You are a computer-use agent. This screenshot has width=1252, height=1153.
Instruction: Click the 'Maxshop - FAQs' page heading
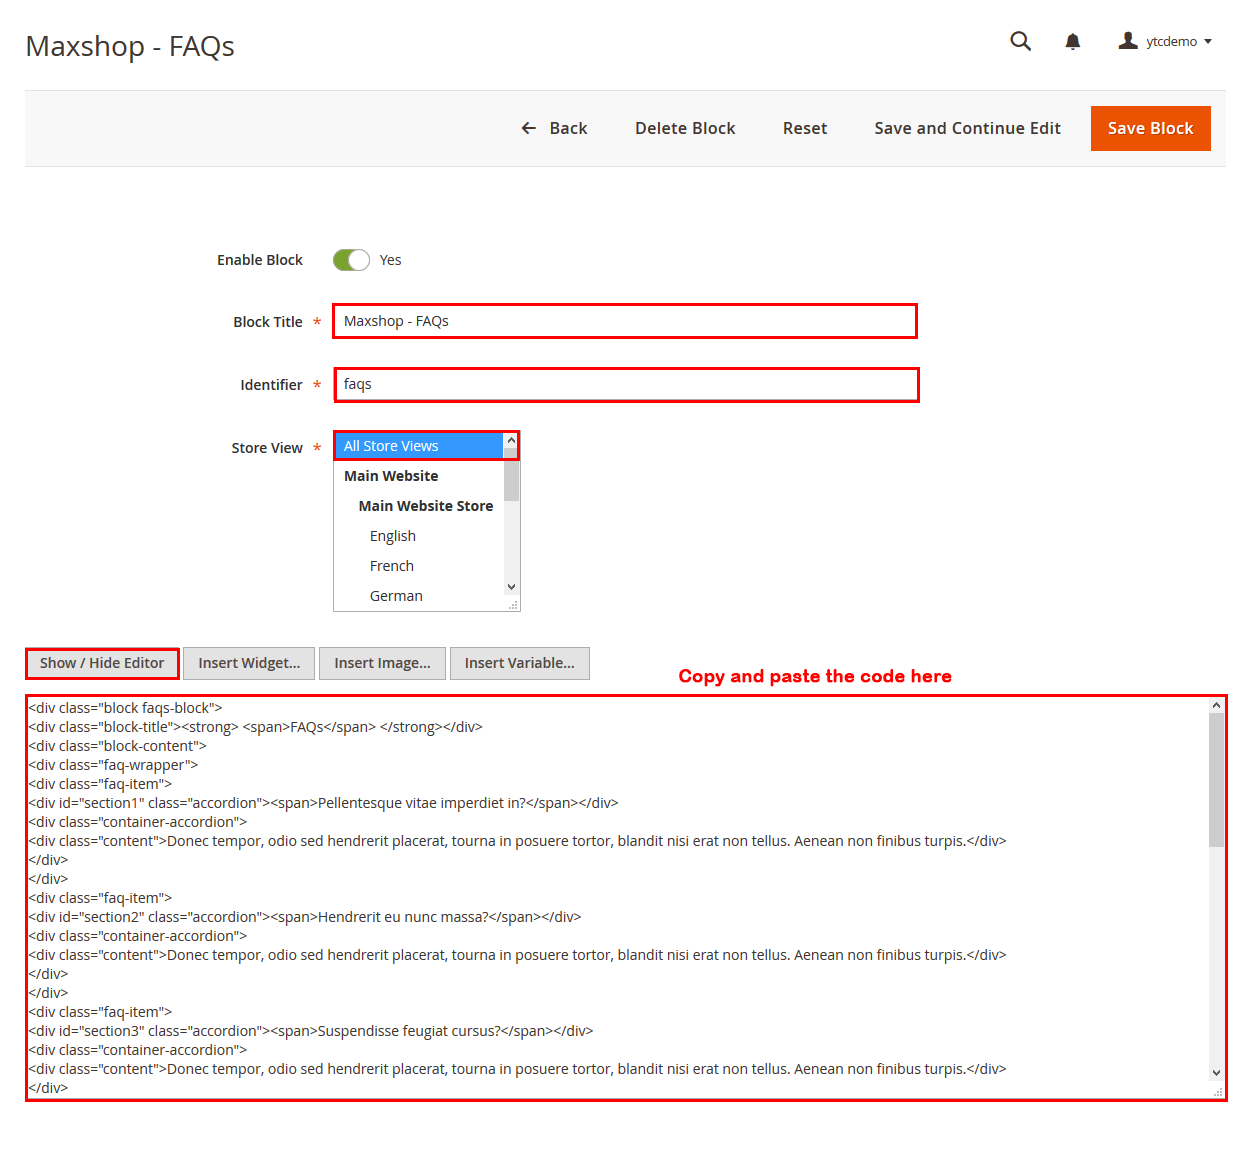pyautogui.click(x=130, y=46)
